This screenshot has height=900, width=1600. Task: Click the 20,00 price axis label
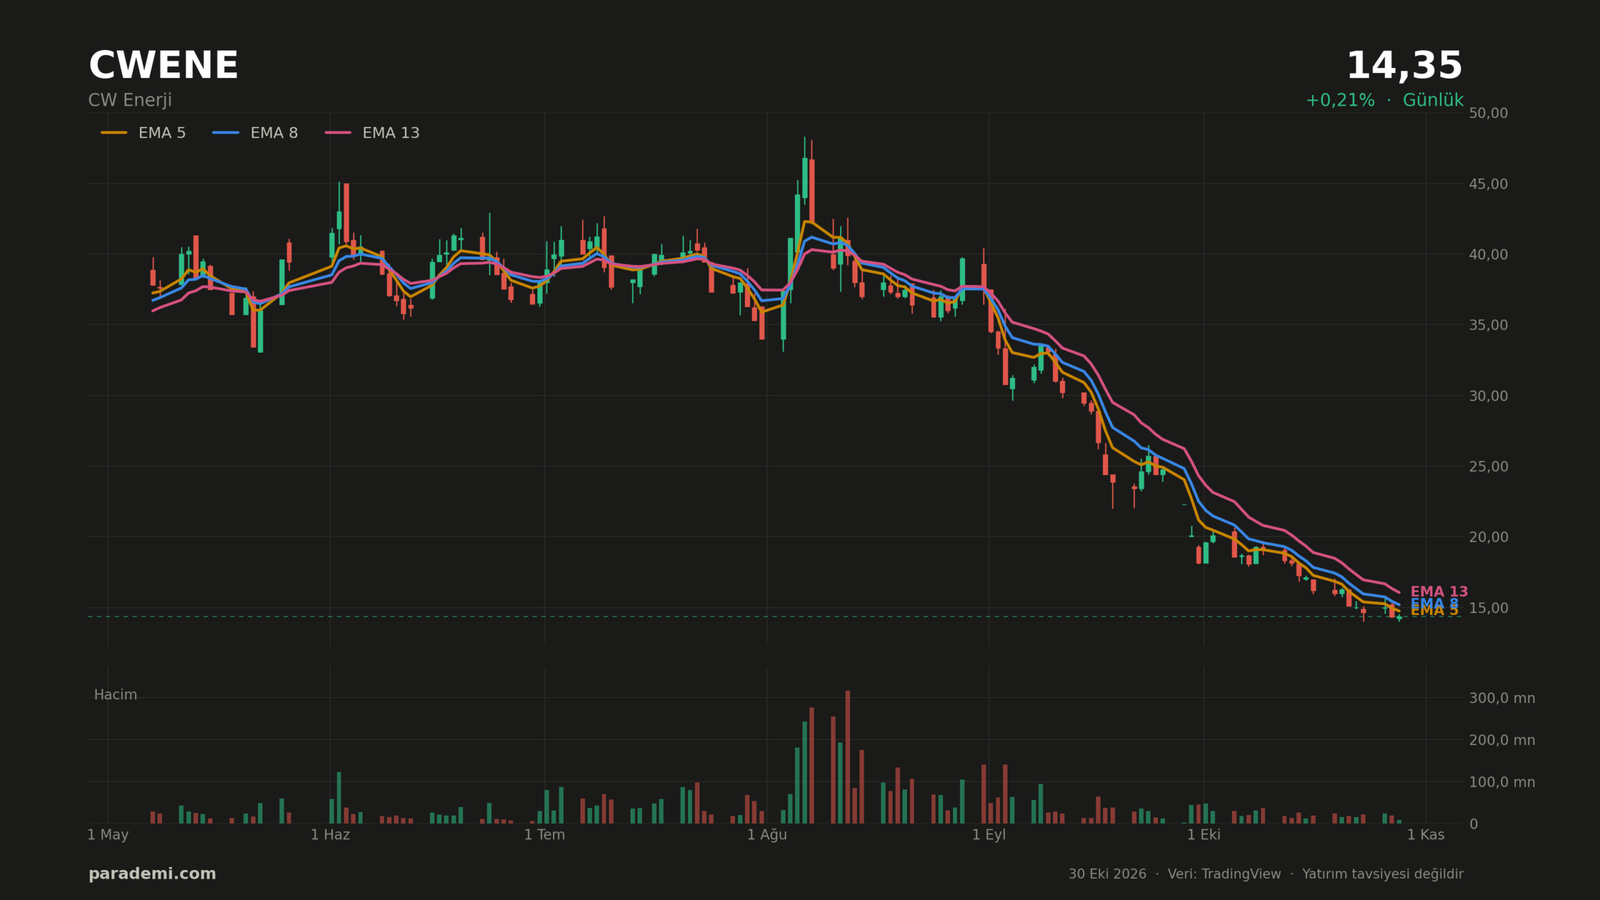1488,537
